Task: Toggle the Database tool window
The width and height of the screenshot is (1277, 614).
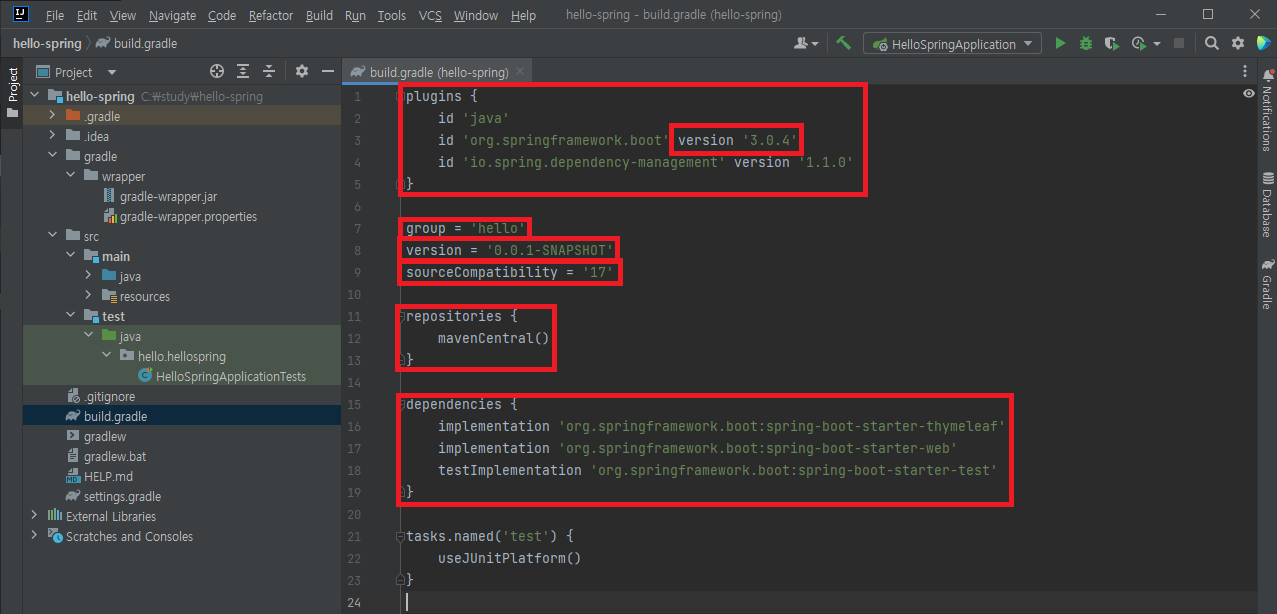Action: (x=1266, y=204)
